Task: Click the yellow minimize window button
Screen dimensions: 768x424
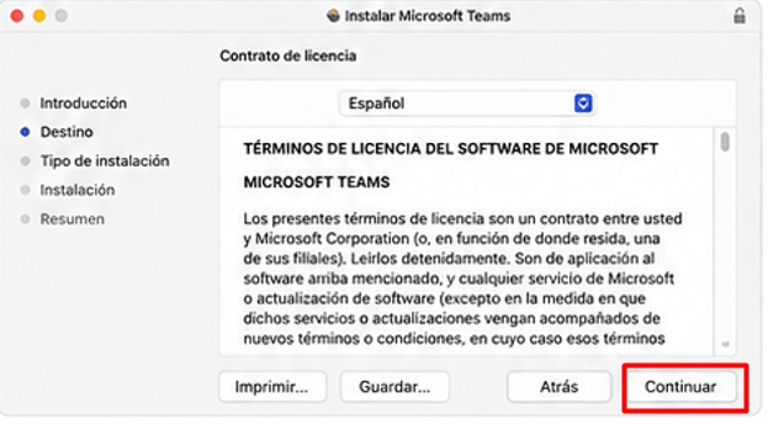Action: pyautogui.click(x=39, y=16)
